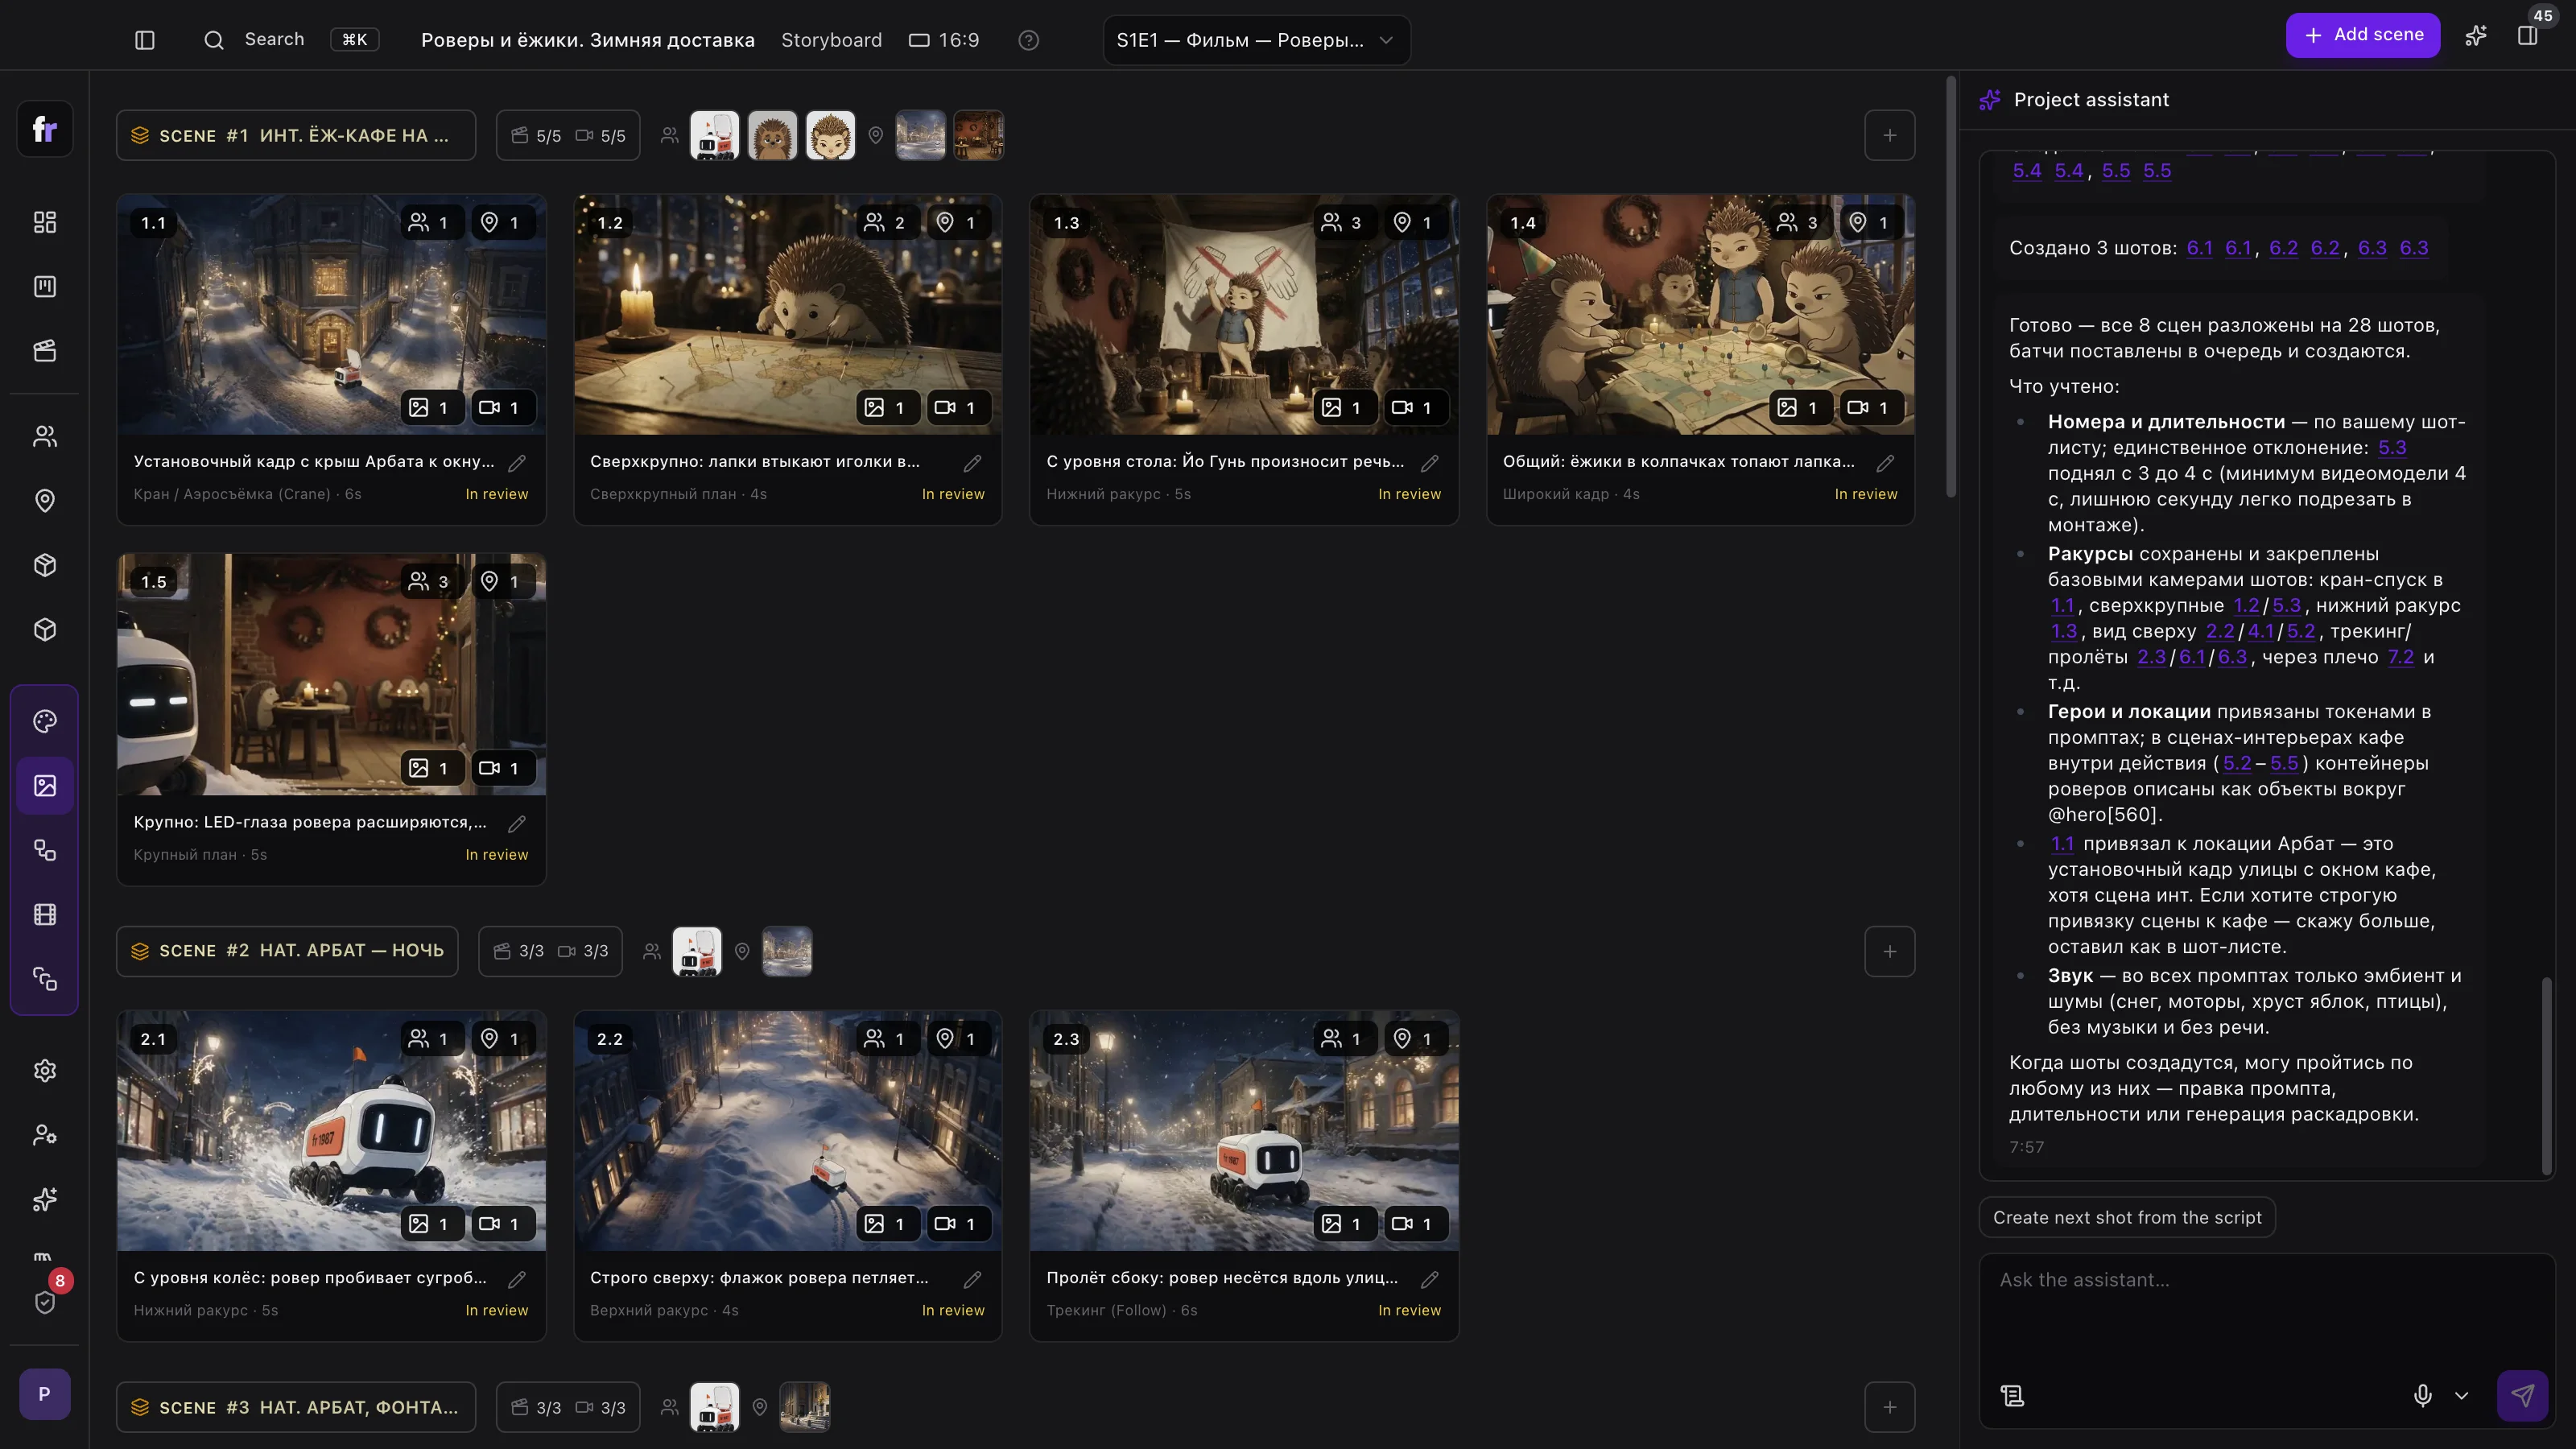The height and width of the screenshot is (1449, 2576).
Task: Open shot 2.1 rover in snow thumbnail
Action: click(x=331, y=1130)
